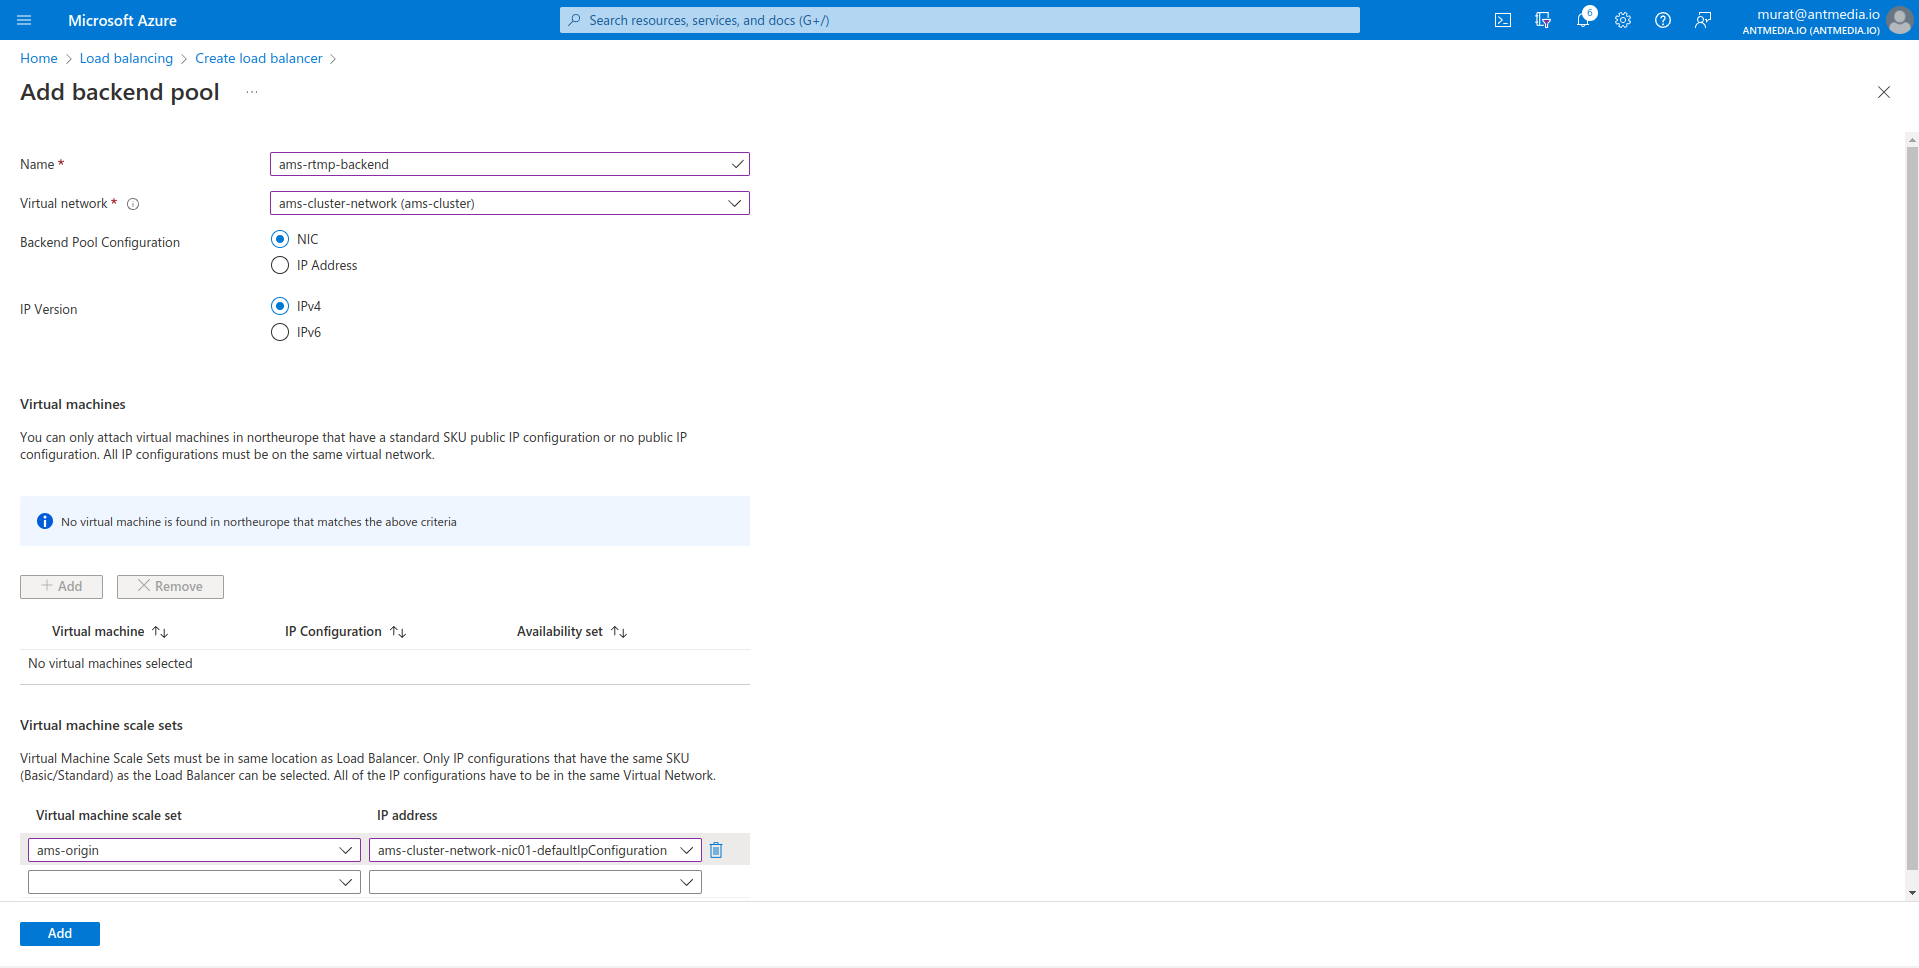Open the Feedback icon

coord(1703,20)
